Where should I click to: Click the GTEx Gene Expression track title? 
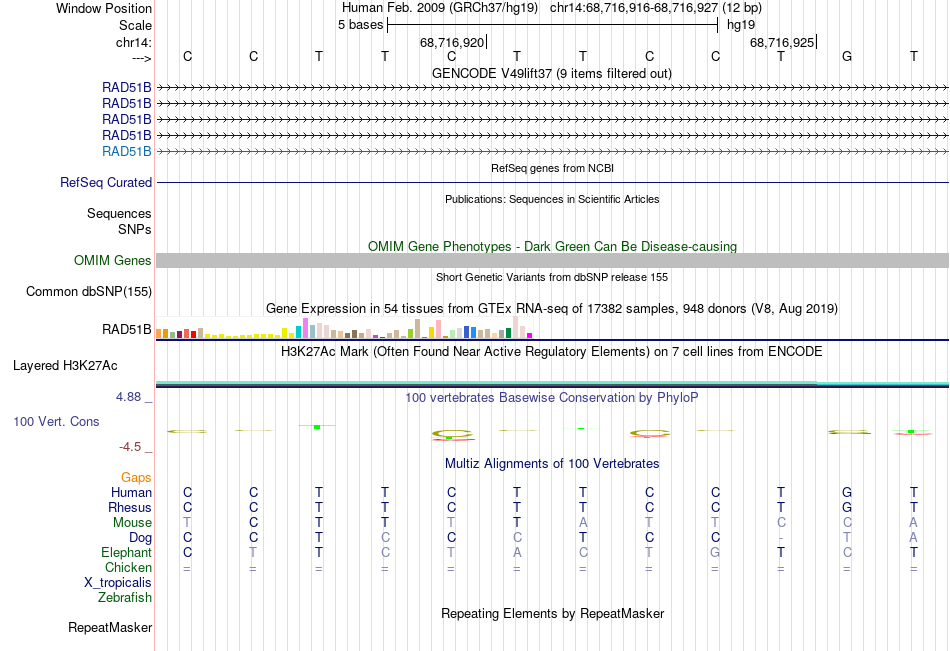click(x=552, y=309)
